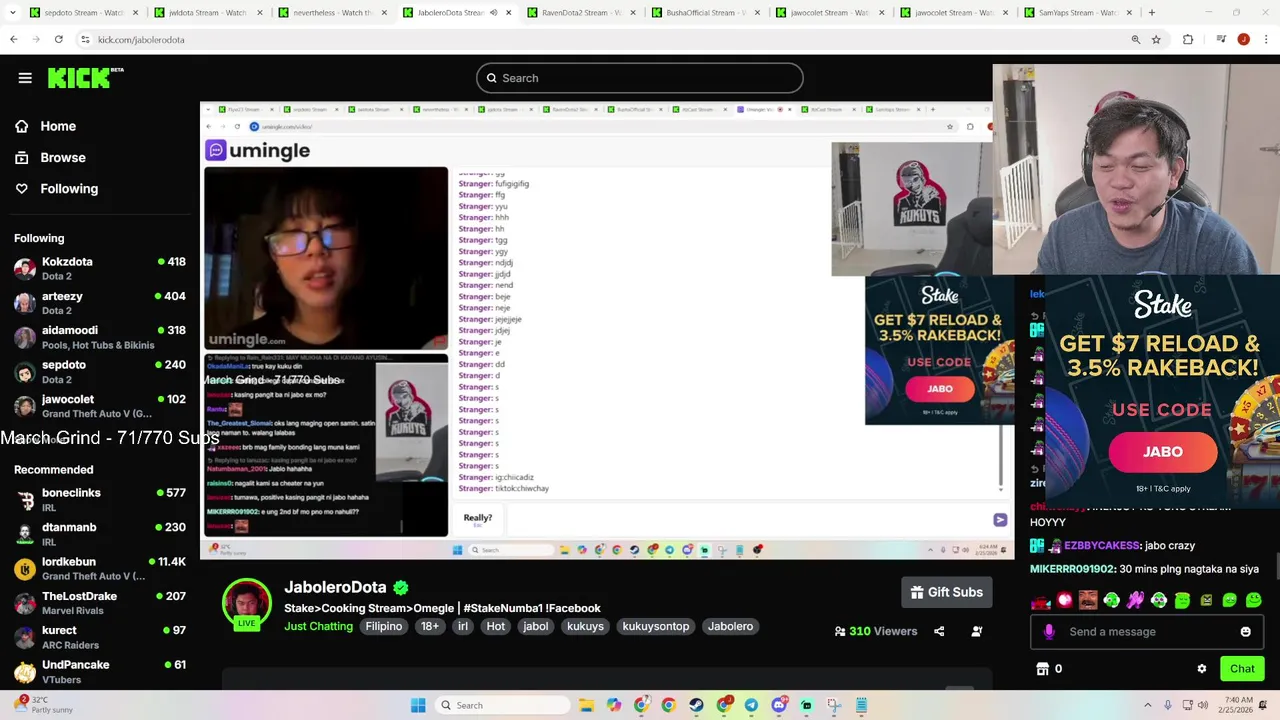Open chat settings gear

[x=1202, y=669]
